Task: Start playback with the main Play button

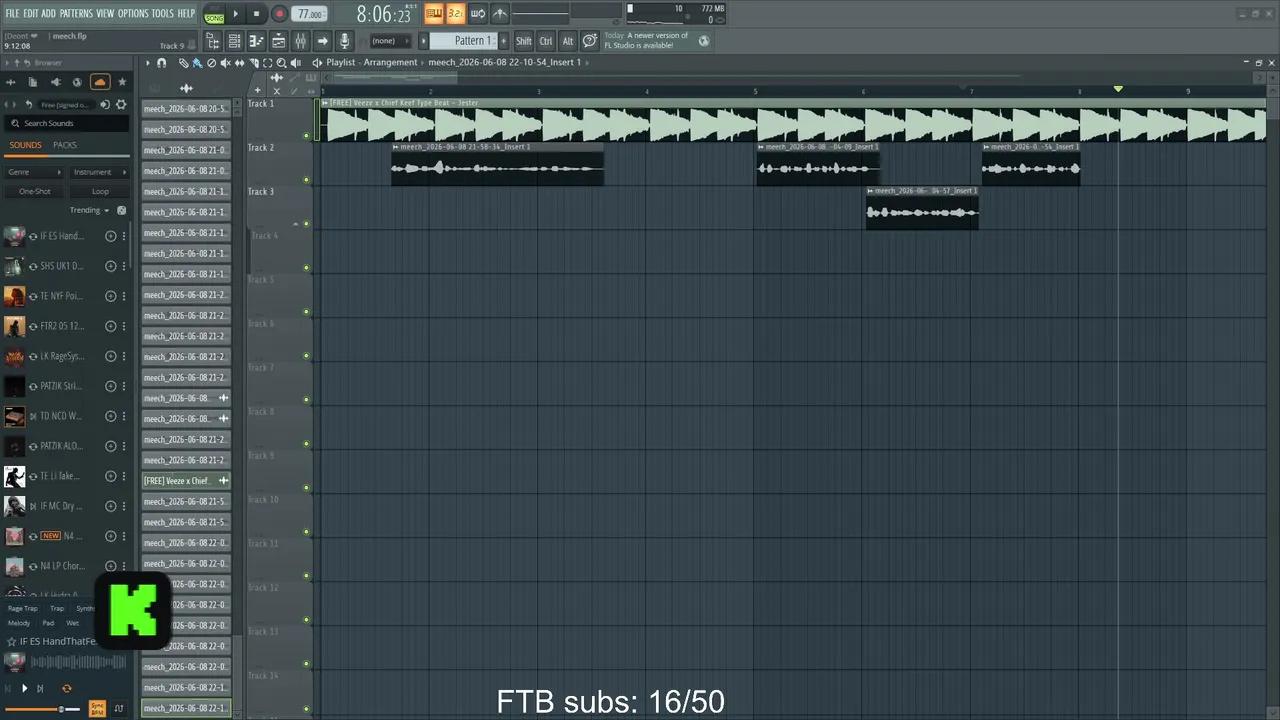Action: point(236,14)
